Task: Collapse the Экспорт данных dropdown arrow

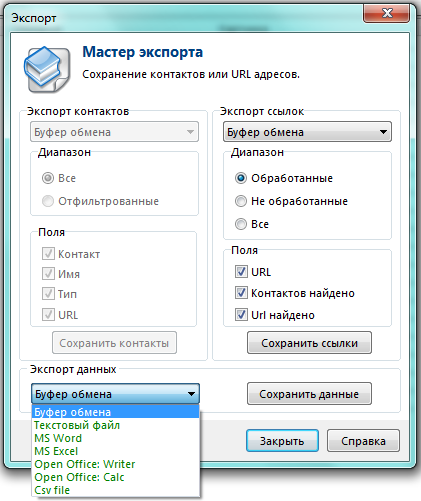Action: pos(191,394)
